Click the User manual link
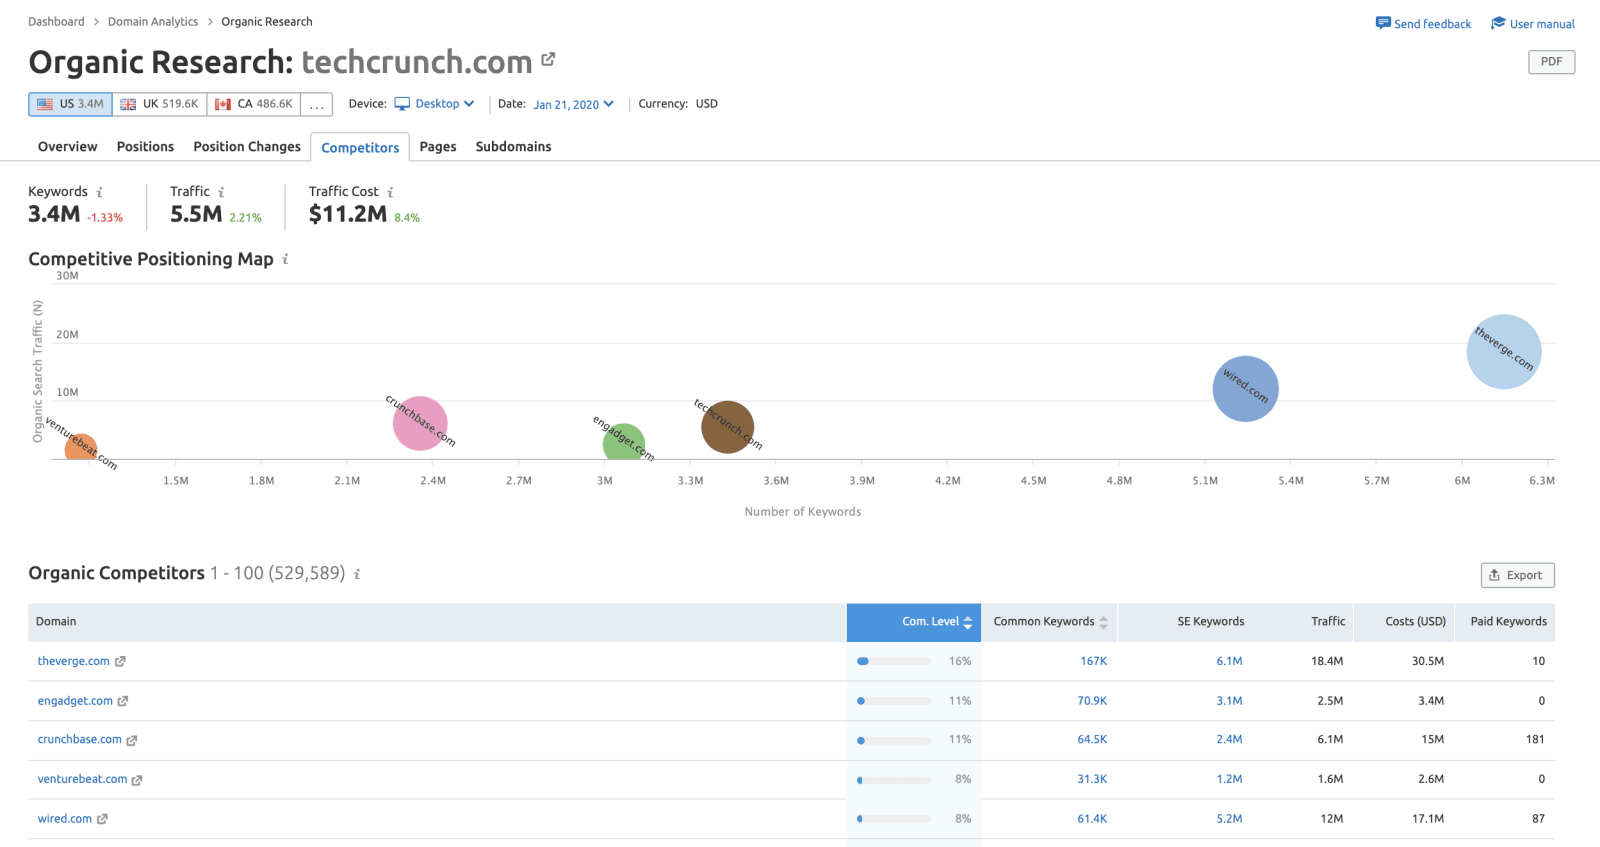The height and width of the screenshot is (847, 1600). tap(1542, 24)
